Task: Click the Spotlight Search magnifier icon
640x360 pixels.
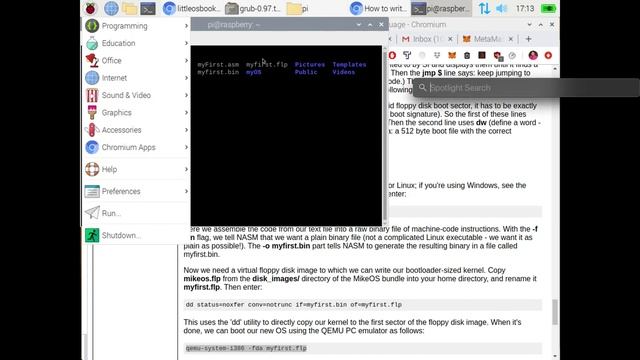Action: 422,87
